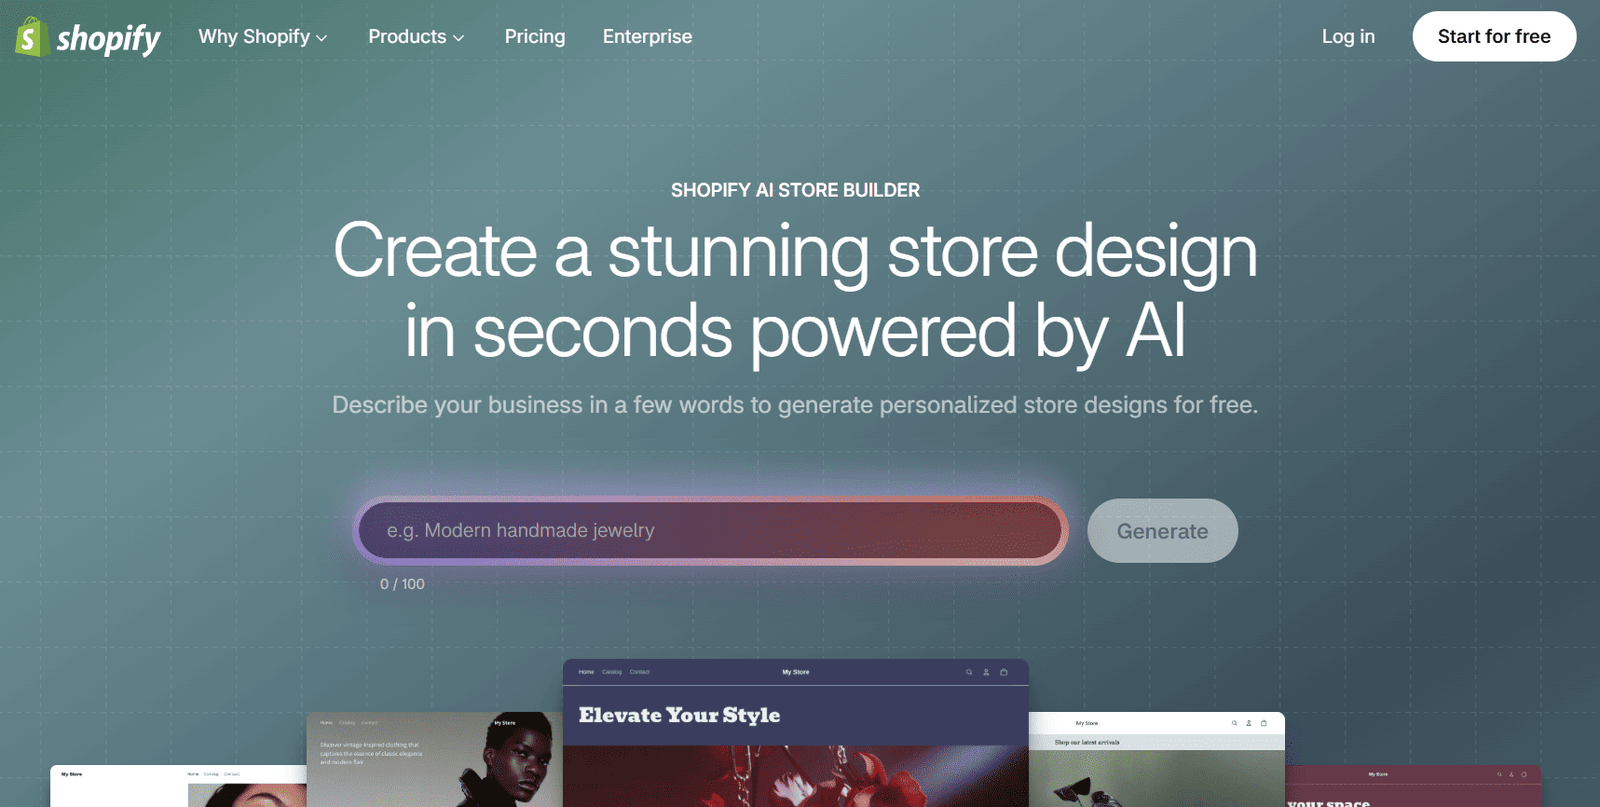Click the search icon in Elevate Your Style preview
This screenshot has height=807, width=1600.
point(969,672)
